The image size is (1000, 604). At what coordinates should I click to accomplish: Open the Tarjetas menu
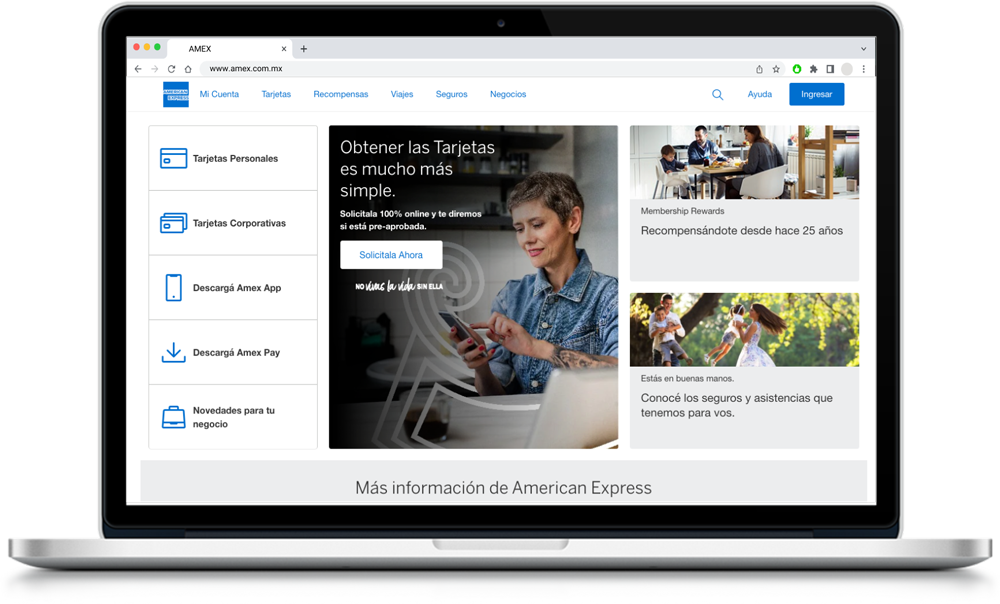(276, 94)
